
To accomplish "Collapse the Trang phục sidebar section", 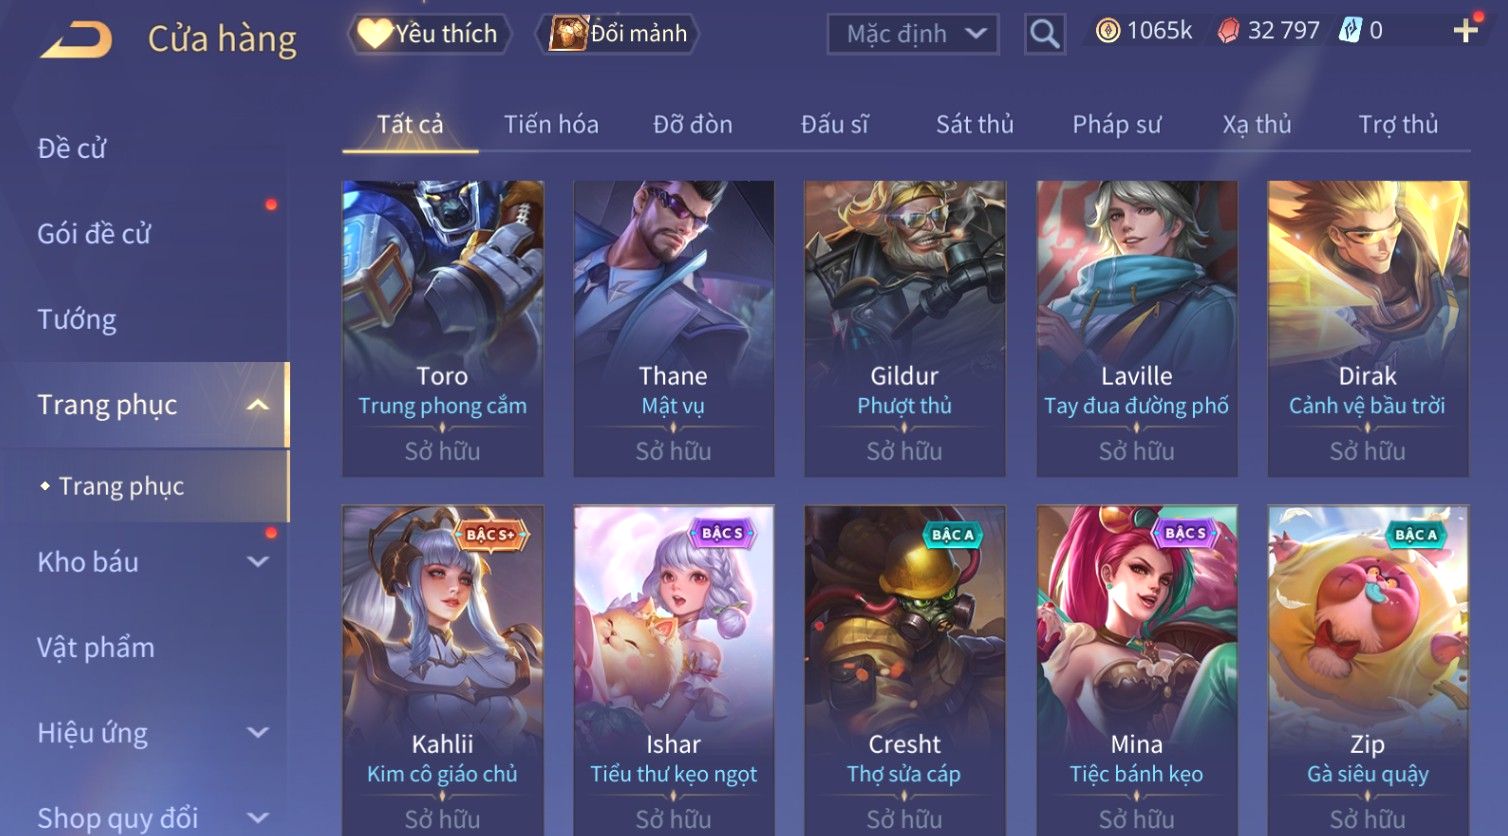I will [x=258, y=404].
